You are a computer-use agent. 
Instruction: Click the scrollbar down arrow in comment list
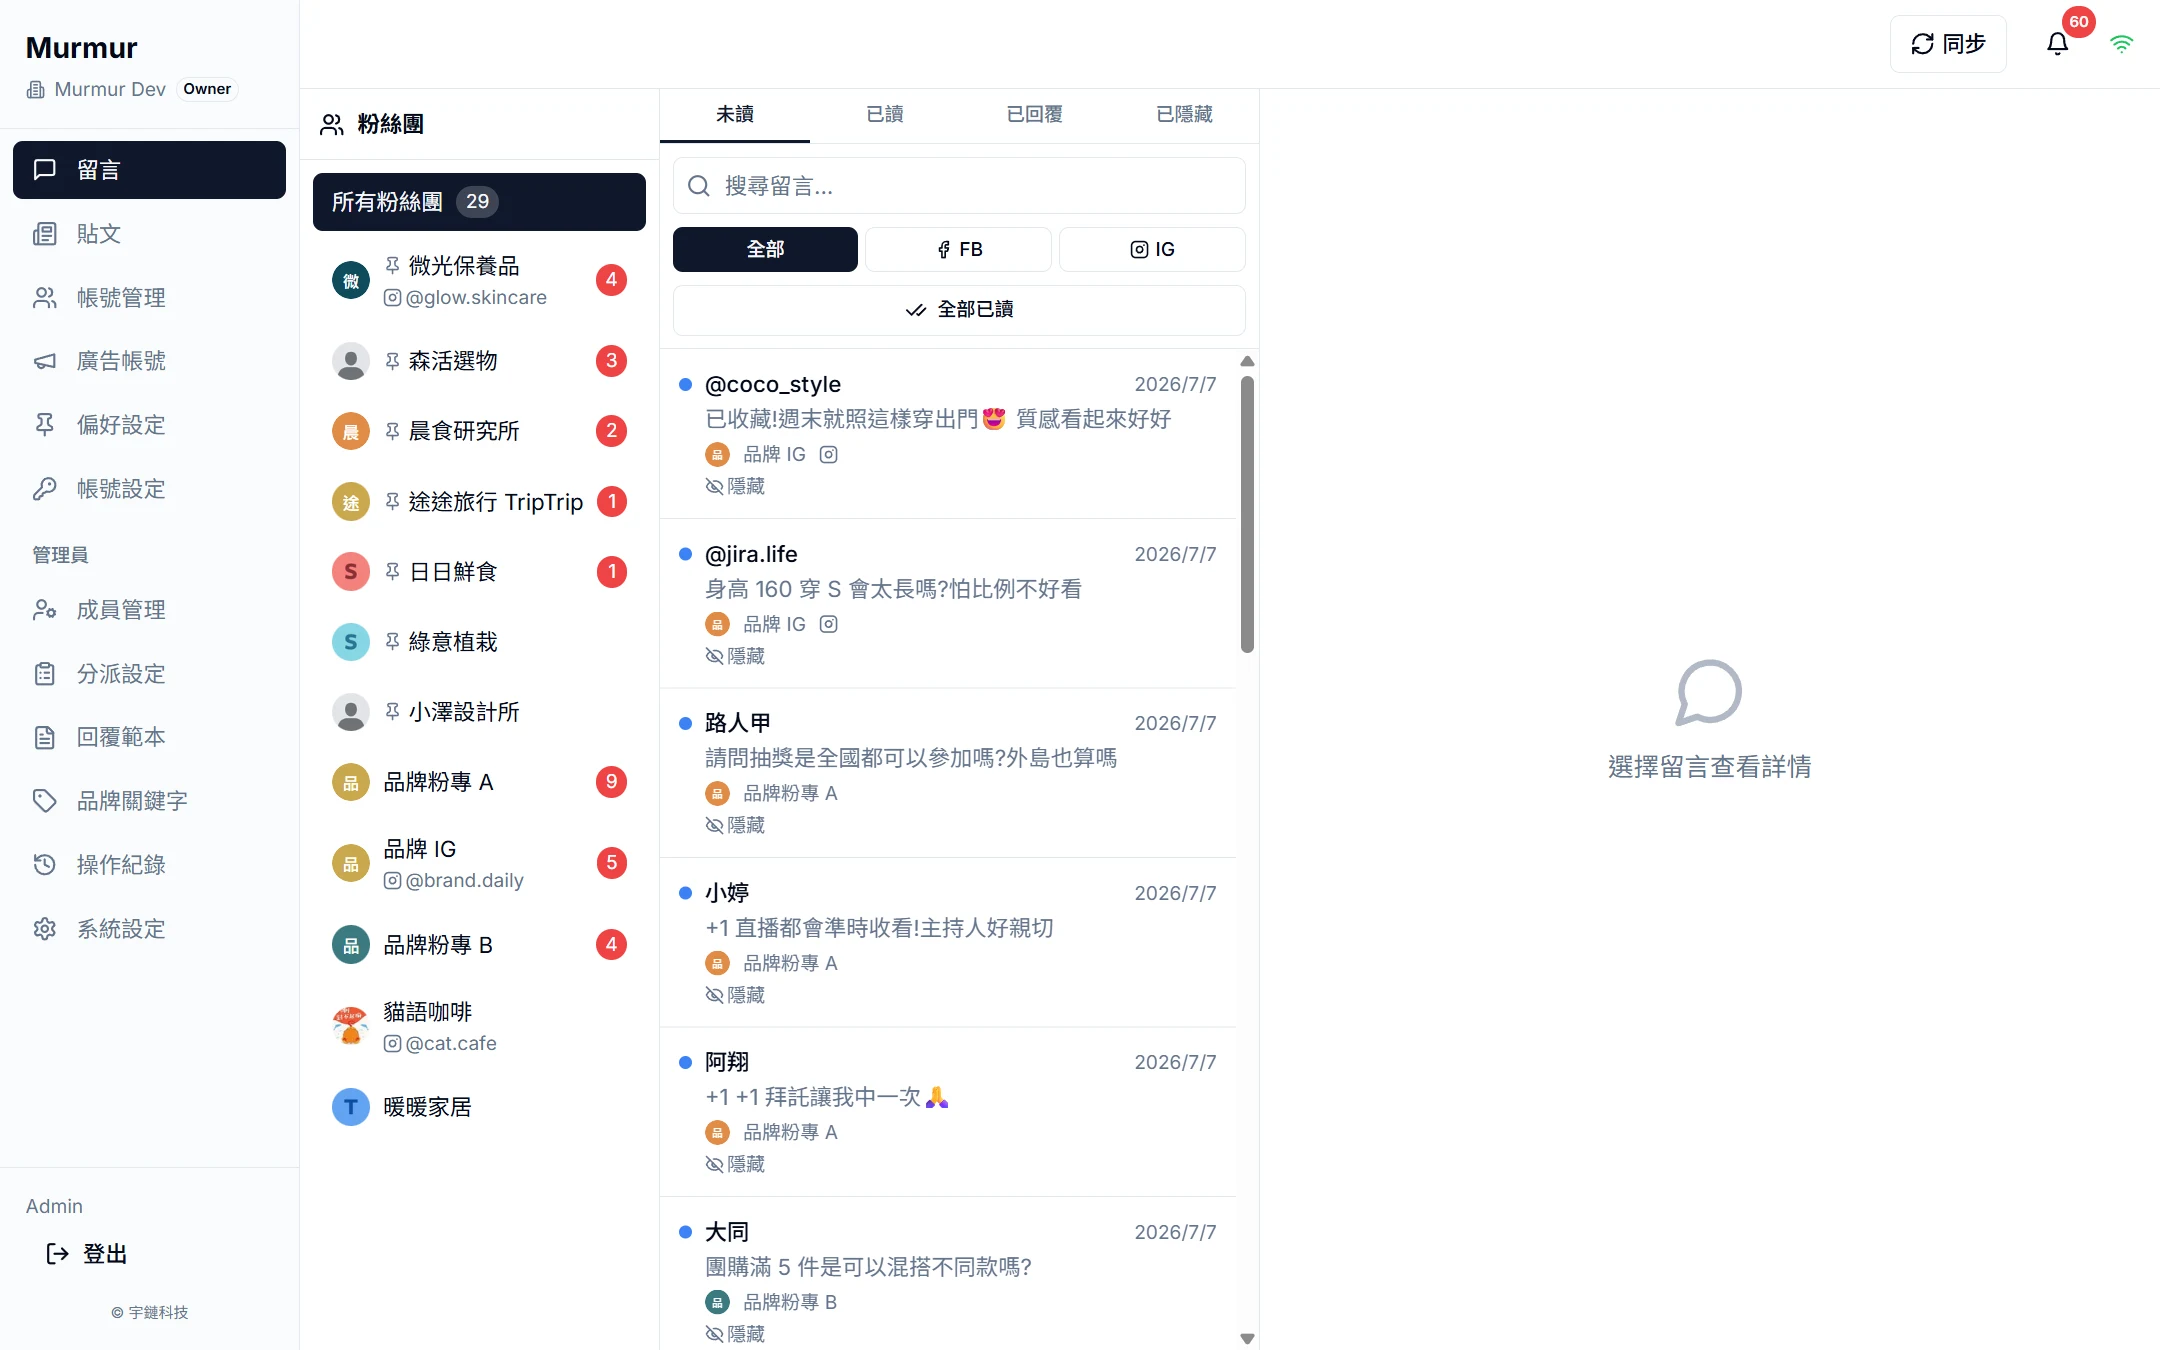point(1247,1338)
